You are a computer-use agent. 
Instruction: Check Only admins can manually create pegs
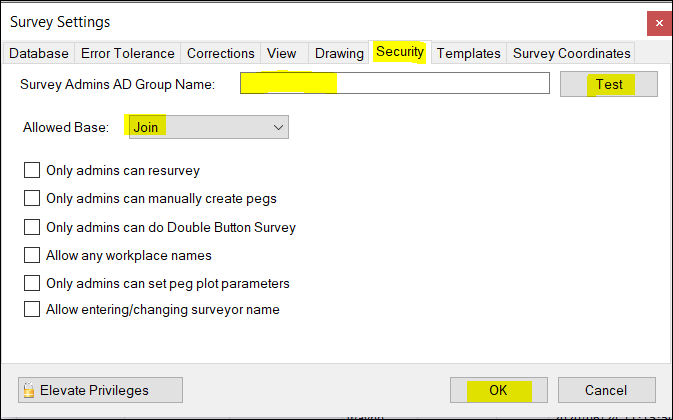32,199
